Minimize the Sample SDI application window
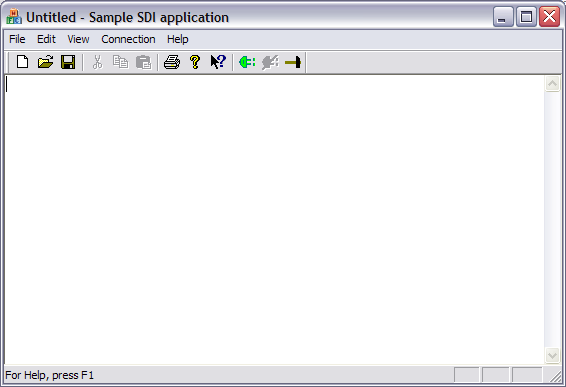The height and width of the screenshot is (387, 566). (503, 17)
